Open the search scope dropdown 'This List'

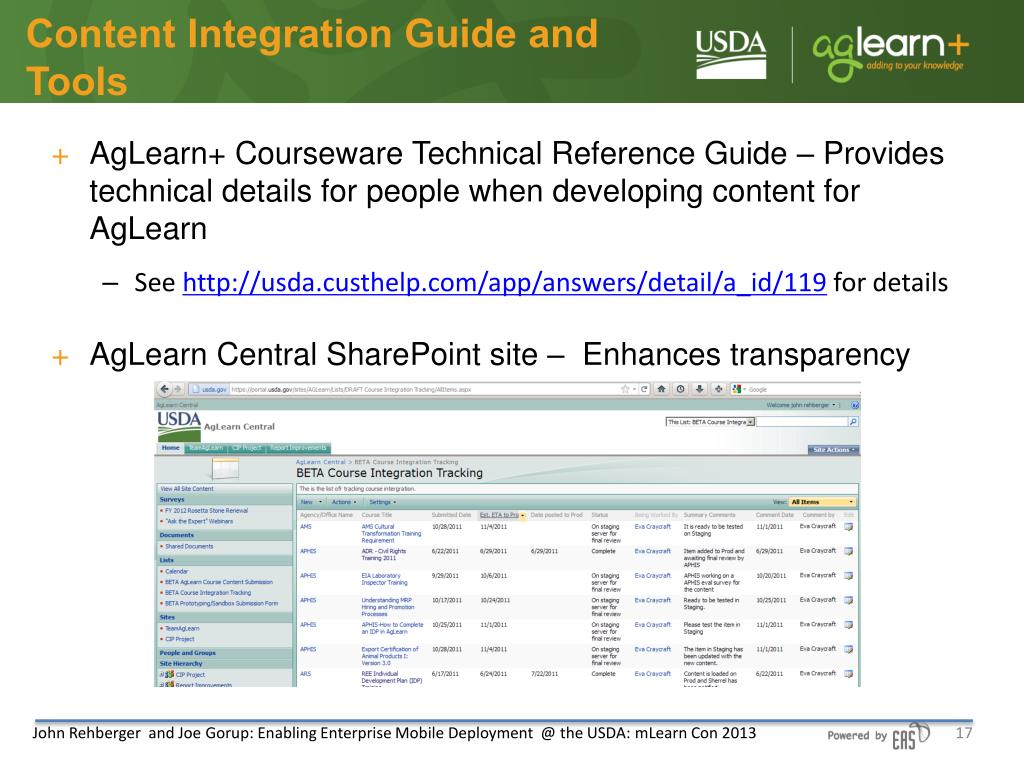[710, 422]
